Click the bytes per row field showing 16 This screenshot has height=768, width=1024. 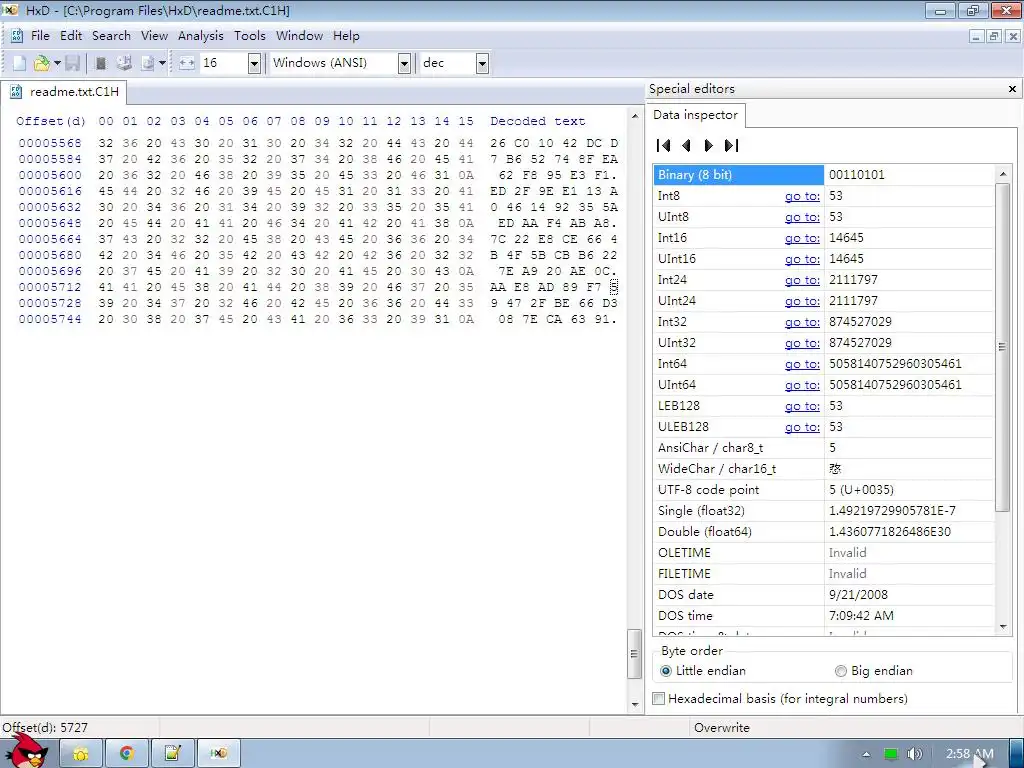click(x=223, y=63)
